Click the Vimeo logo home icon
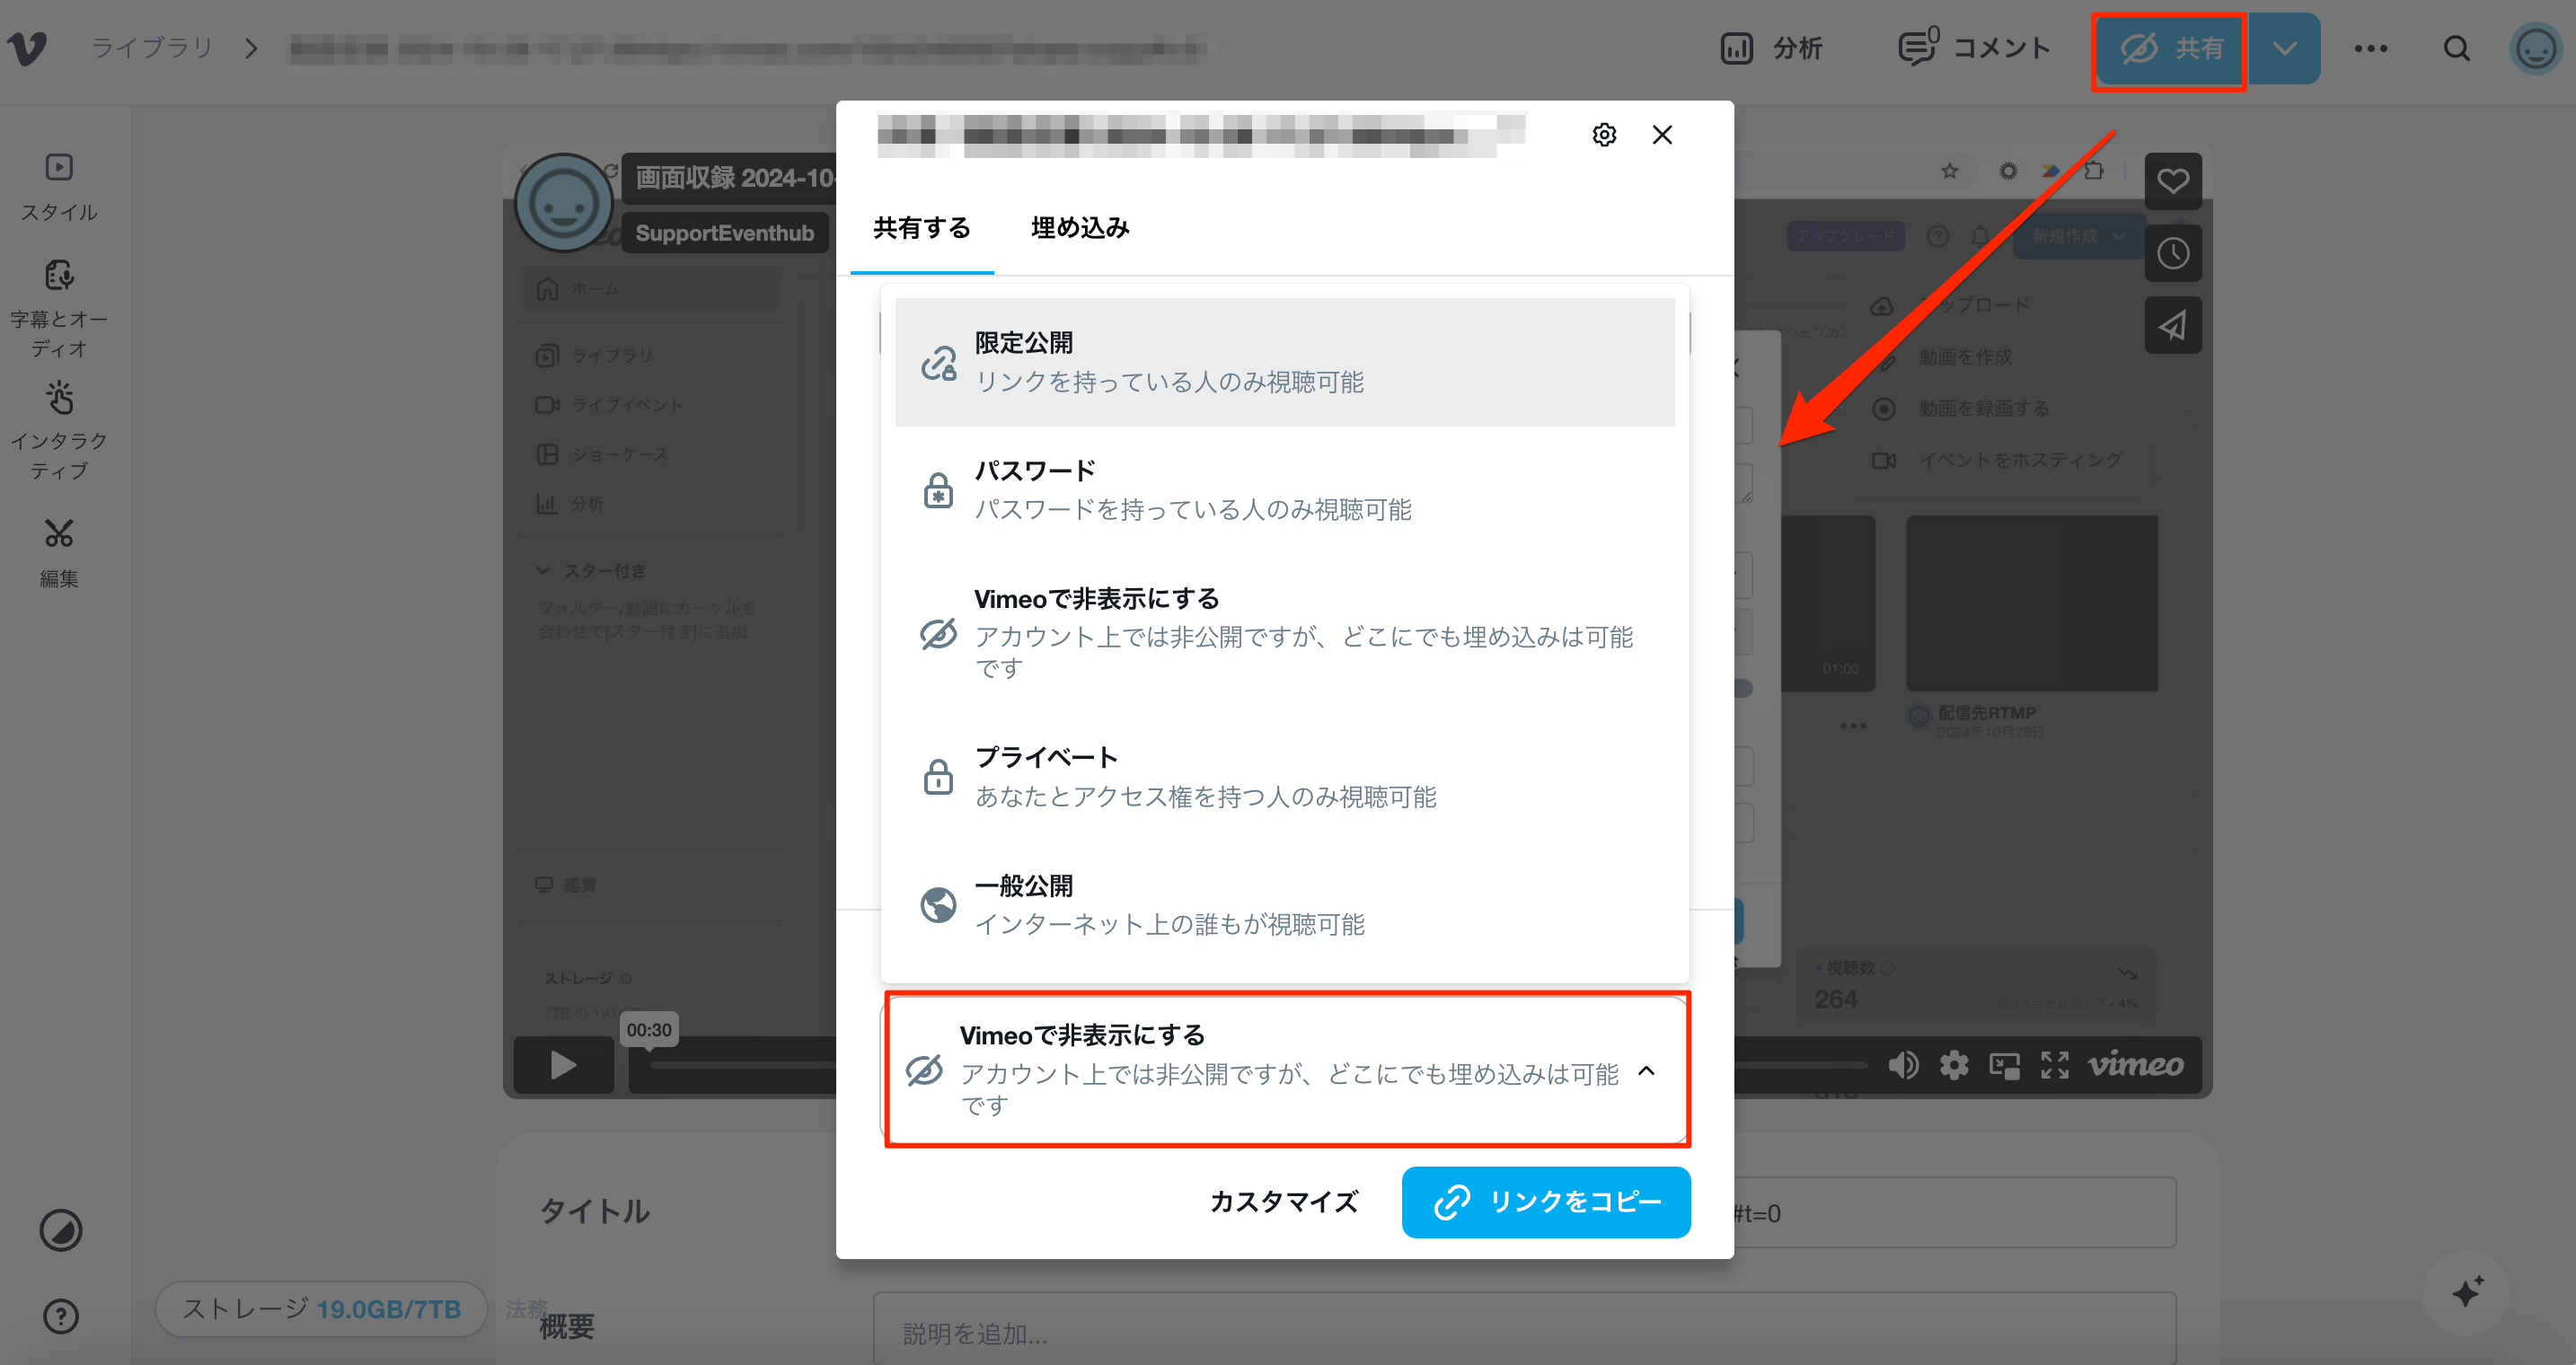The image size is (2576, 1365). (27, 47)
